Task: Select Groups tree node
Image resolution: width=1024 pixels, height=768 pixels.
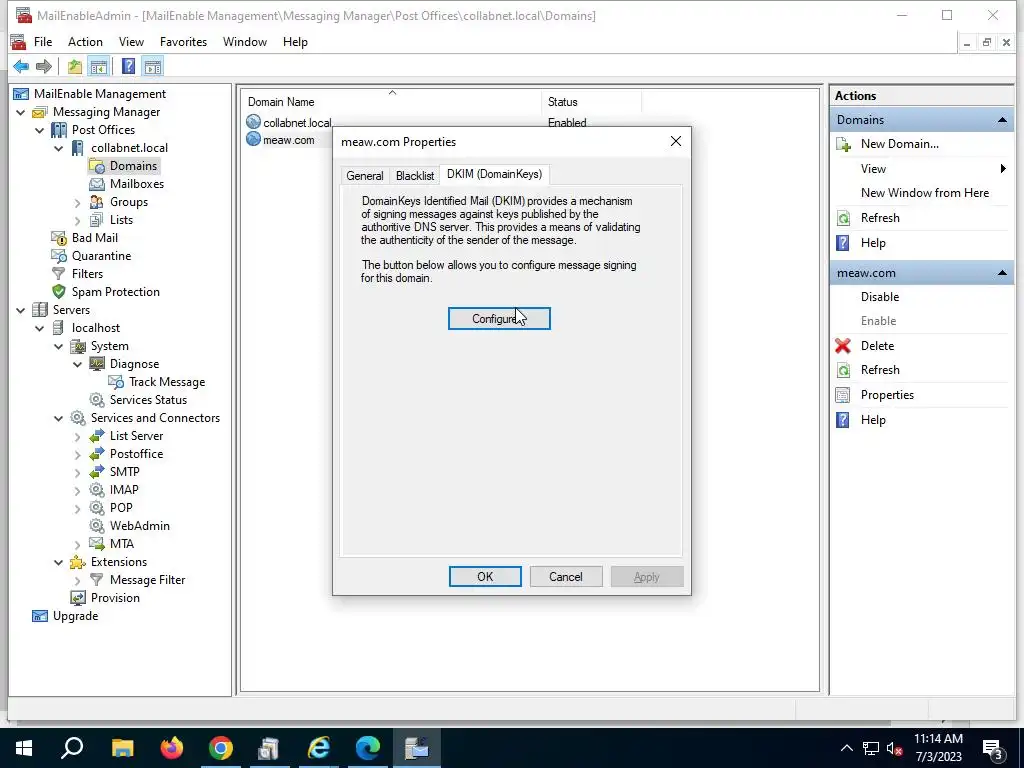Action: [x=129, y=202]
